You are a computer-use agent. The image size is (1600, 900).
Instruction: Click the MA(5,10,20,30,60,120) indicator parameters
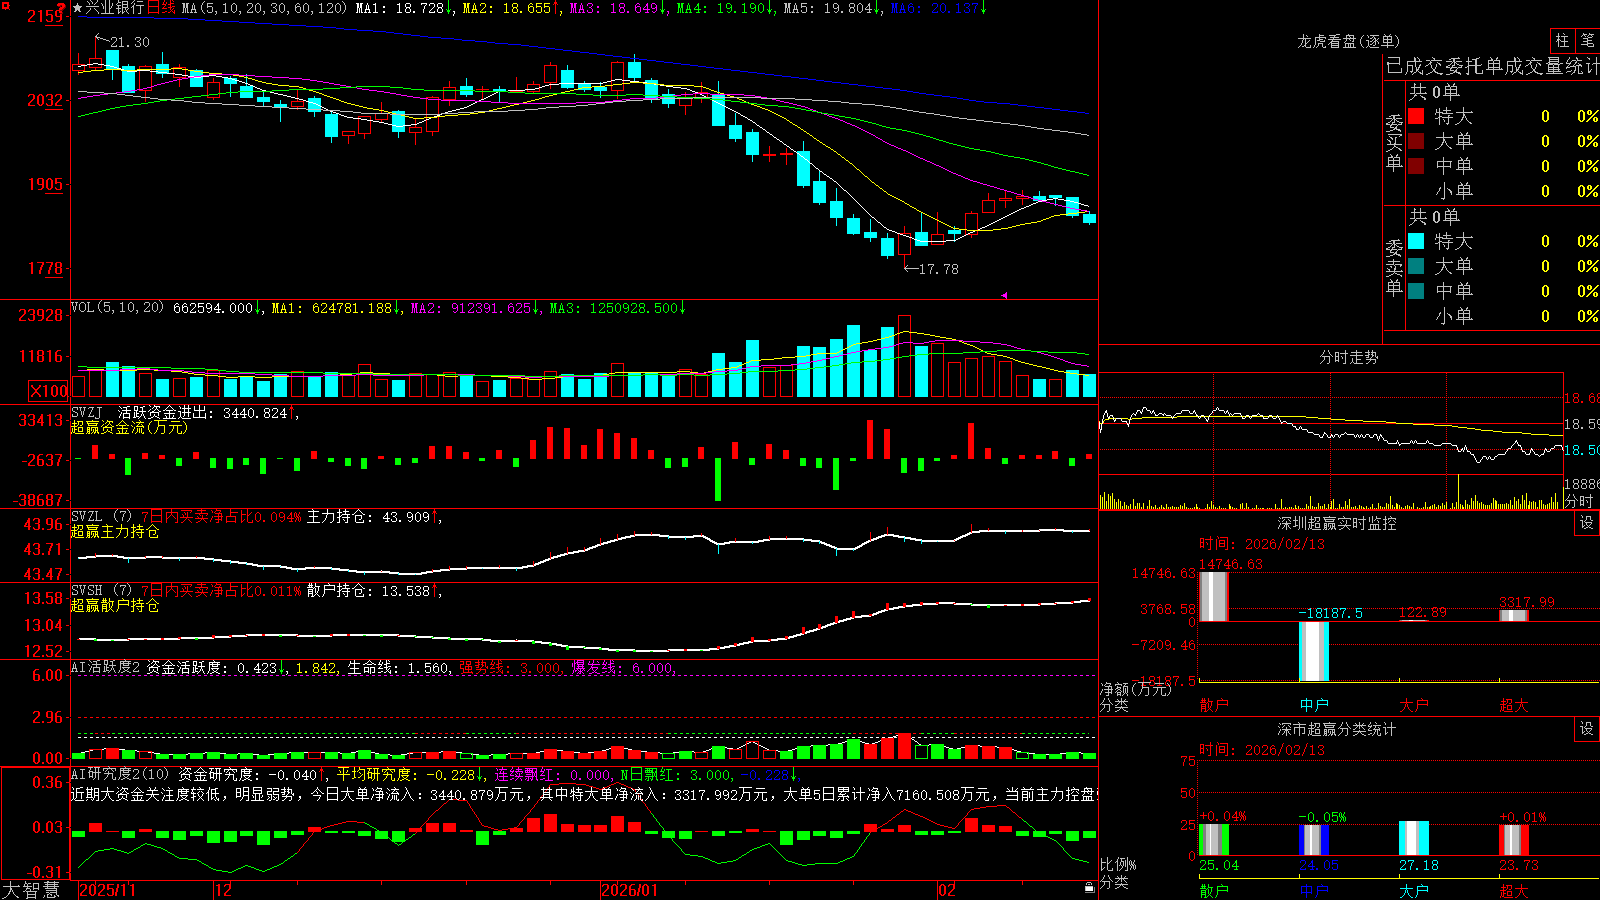point(265,8)
